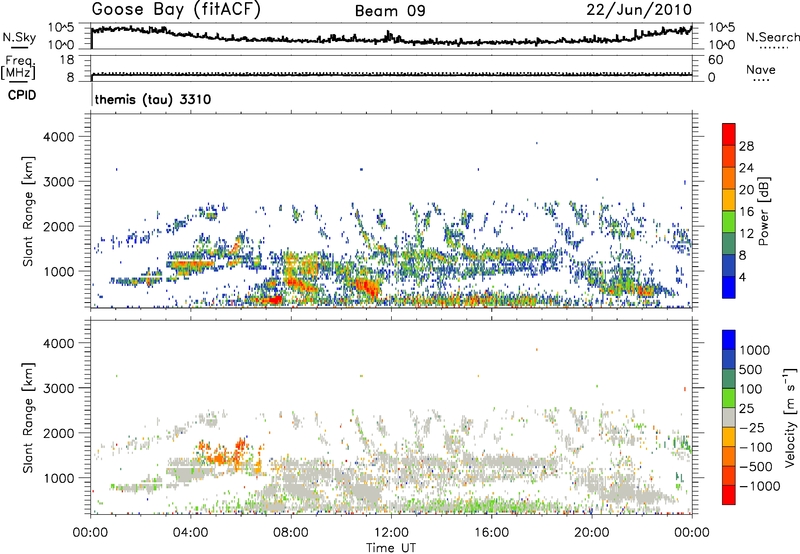Click the blue top segment of the velocity colorbar
Viewport: 800px width, 554px height.
[x=729, y=340]
